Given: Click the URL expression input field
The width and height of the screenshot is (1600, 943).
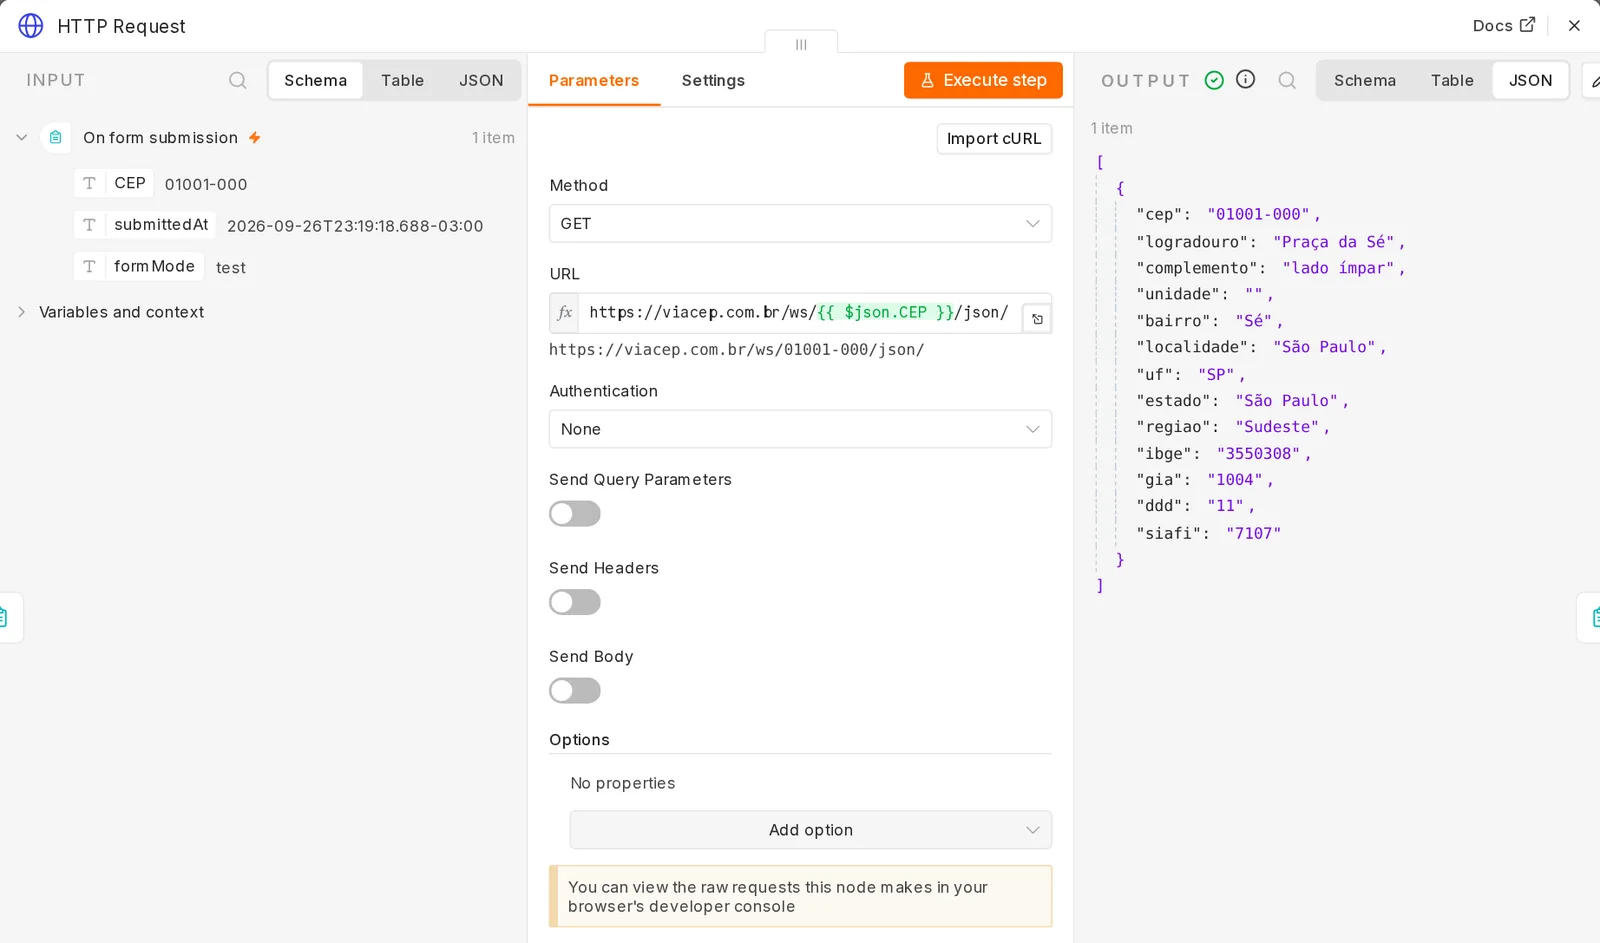Looking at the screenshot, I should [x=799, y=313].
